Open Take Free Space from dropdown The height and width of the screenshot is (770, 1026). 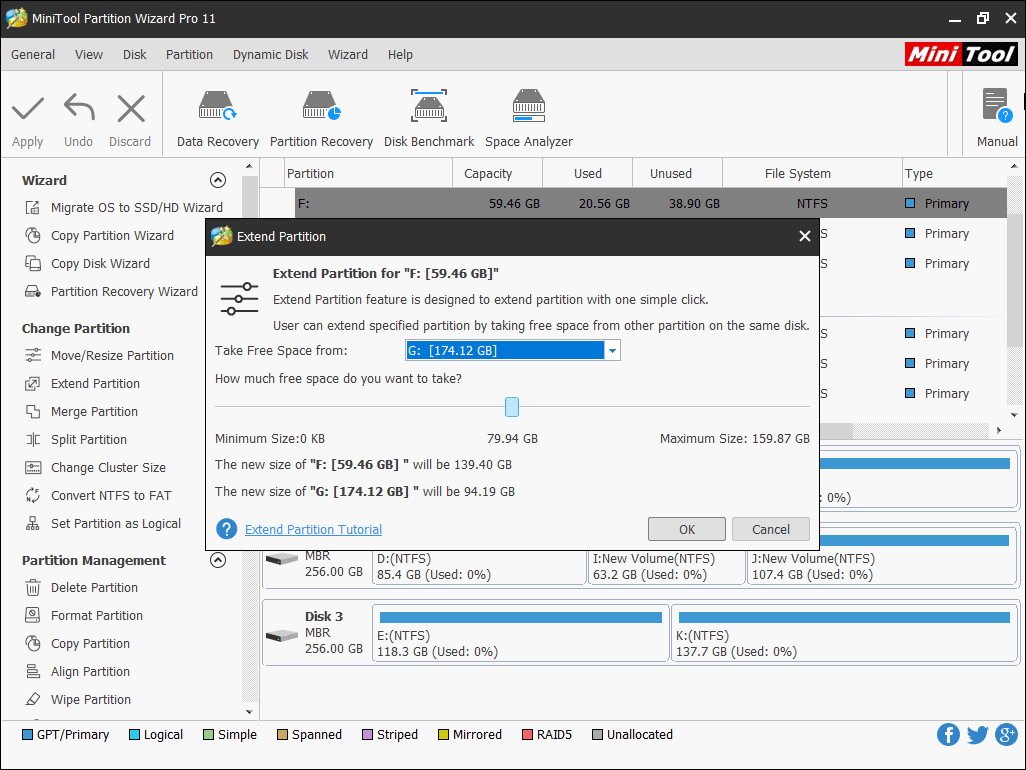pos(612,351)
